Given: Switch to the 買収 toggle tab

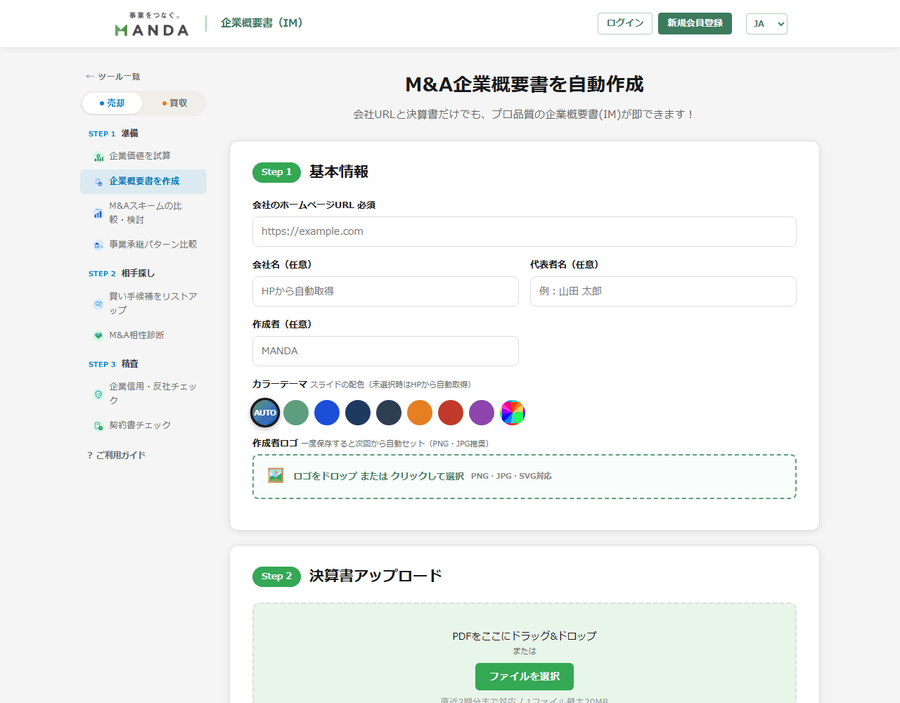Looking at the screenshot, I should [174, 103].
